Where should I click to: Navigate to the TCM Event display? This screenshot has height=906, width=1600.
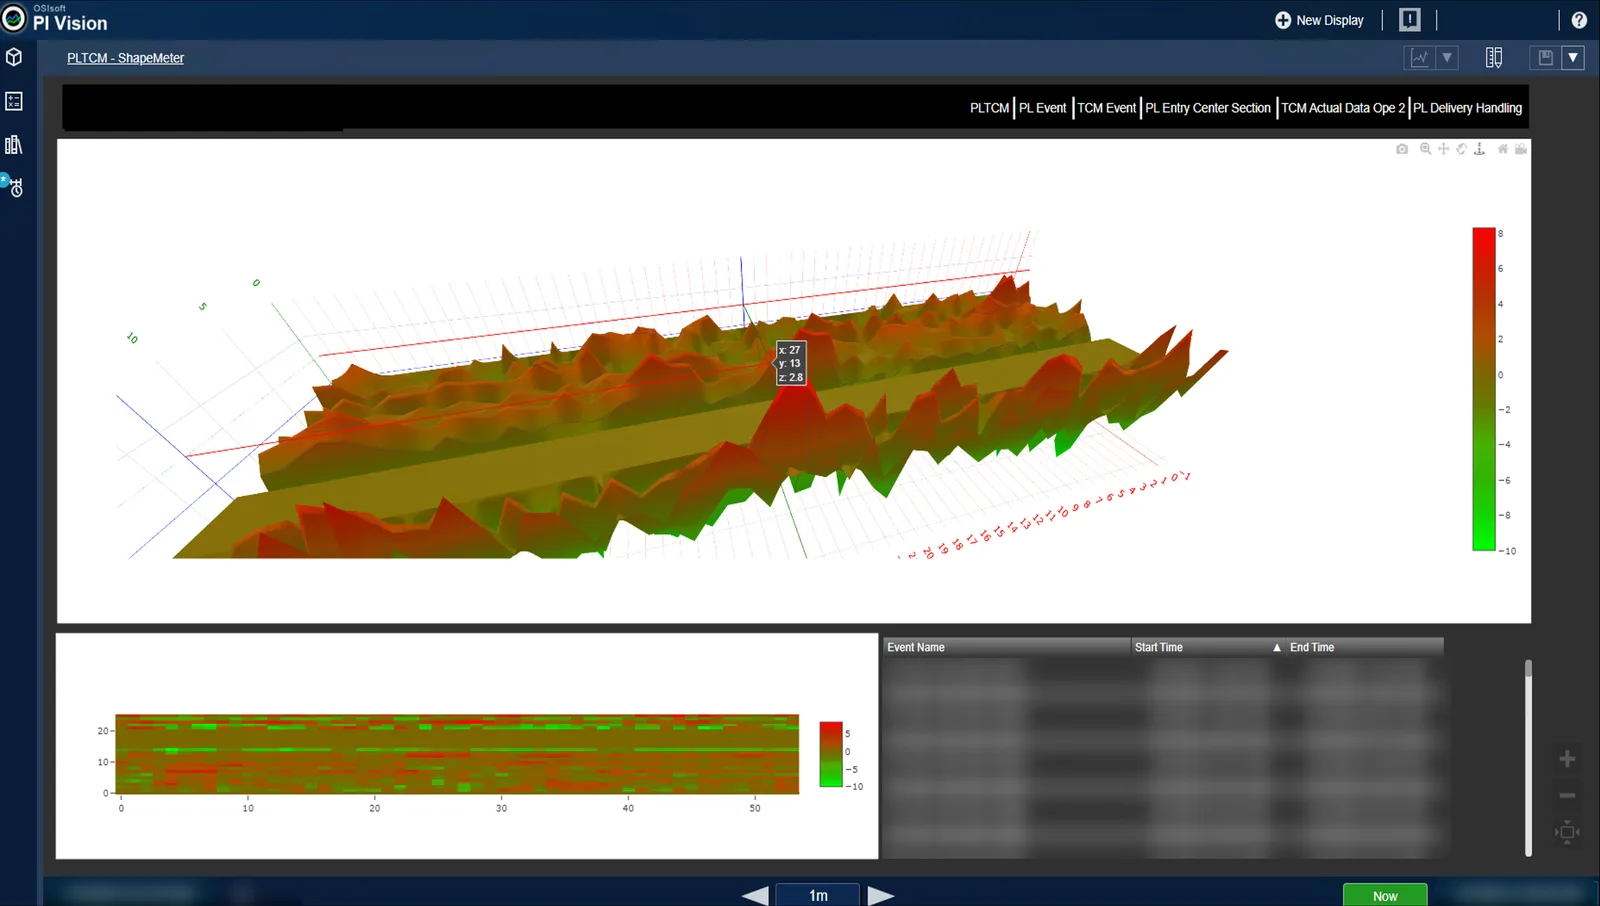1107,108
